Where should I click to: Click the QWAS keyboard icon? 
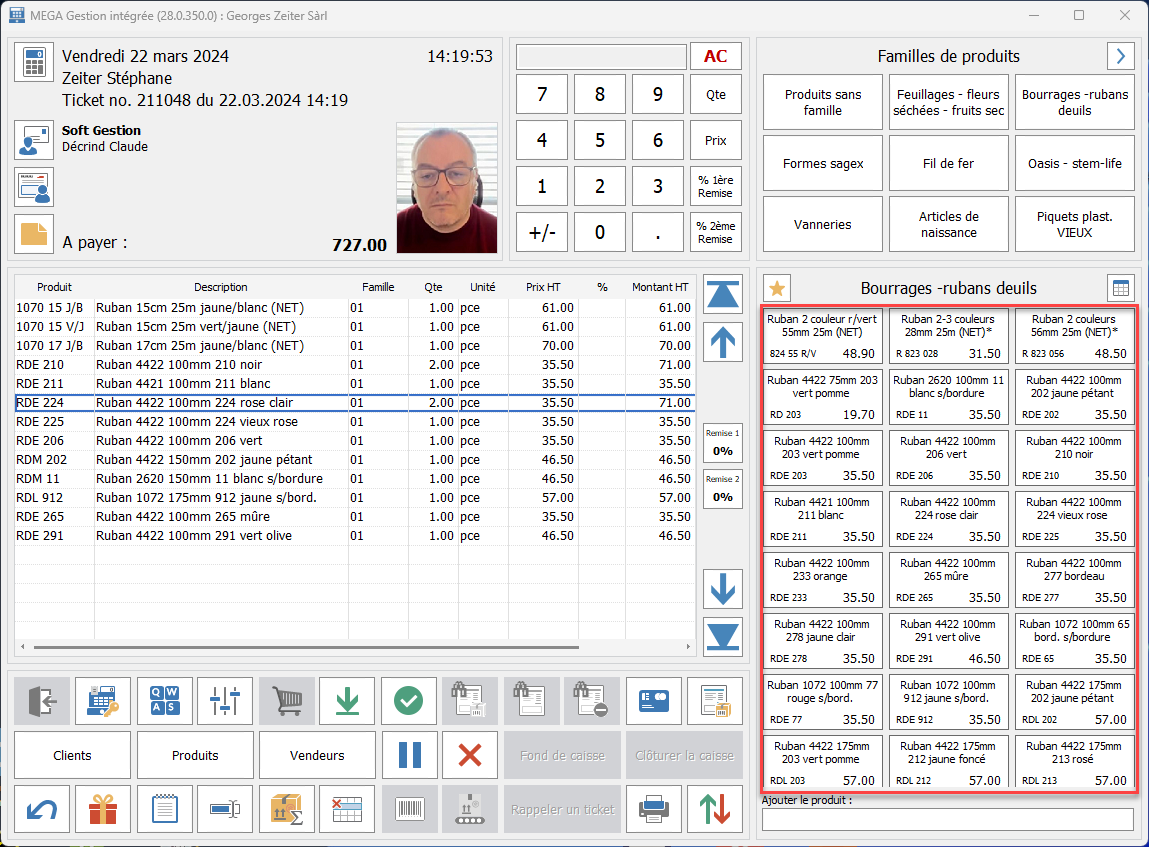[x=164, y=701]
